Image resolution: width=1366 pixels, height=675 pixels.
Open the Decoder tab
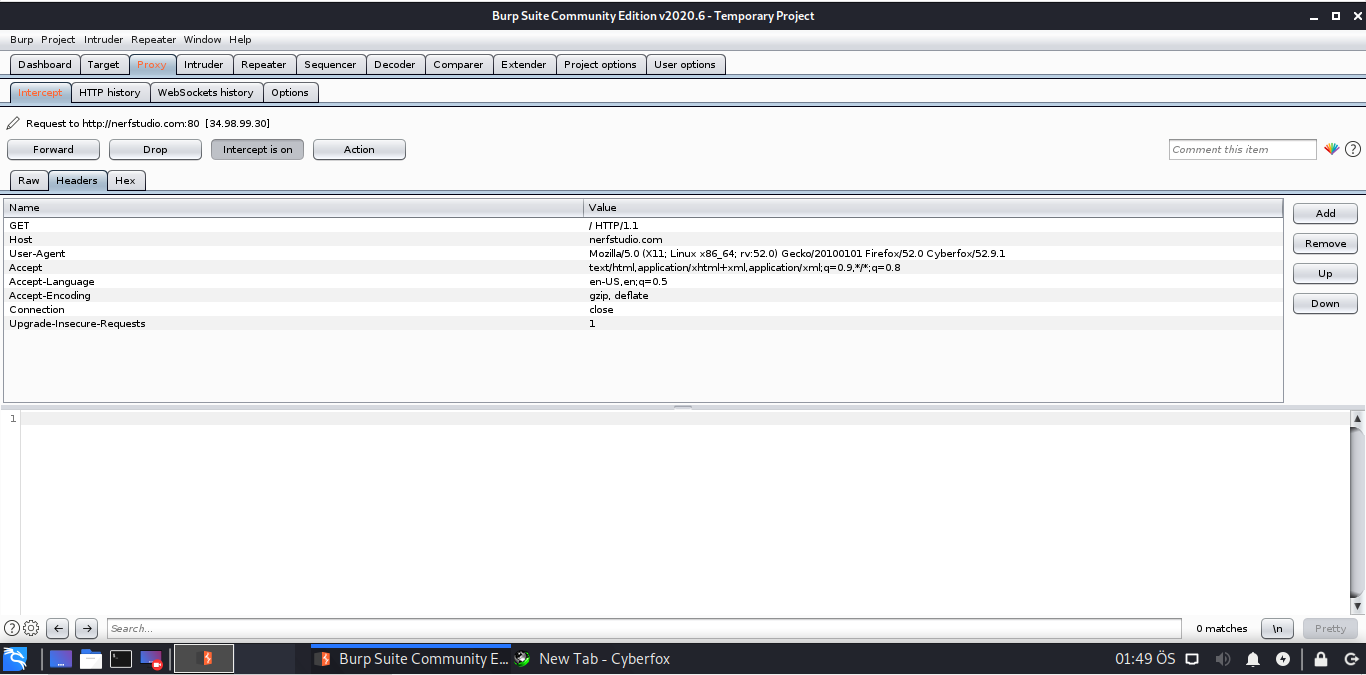pos(395,64)
